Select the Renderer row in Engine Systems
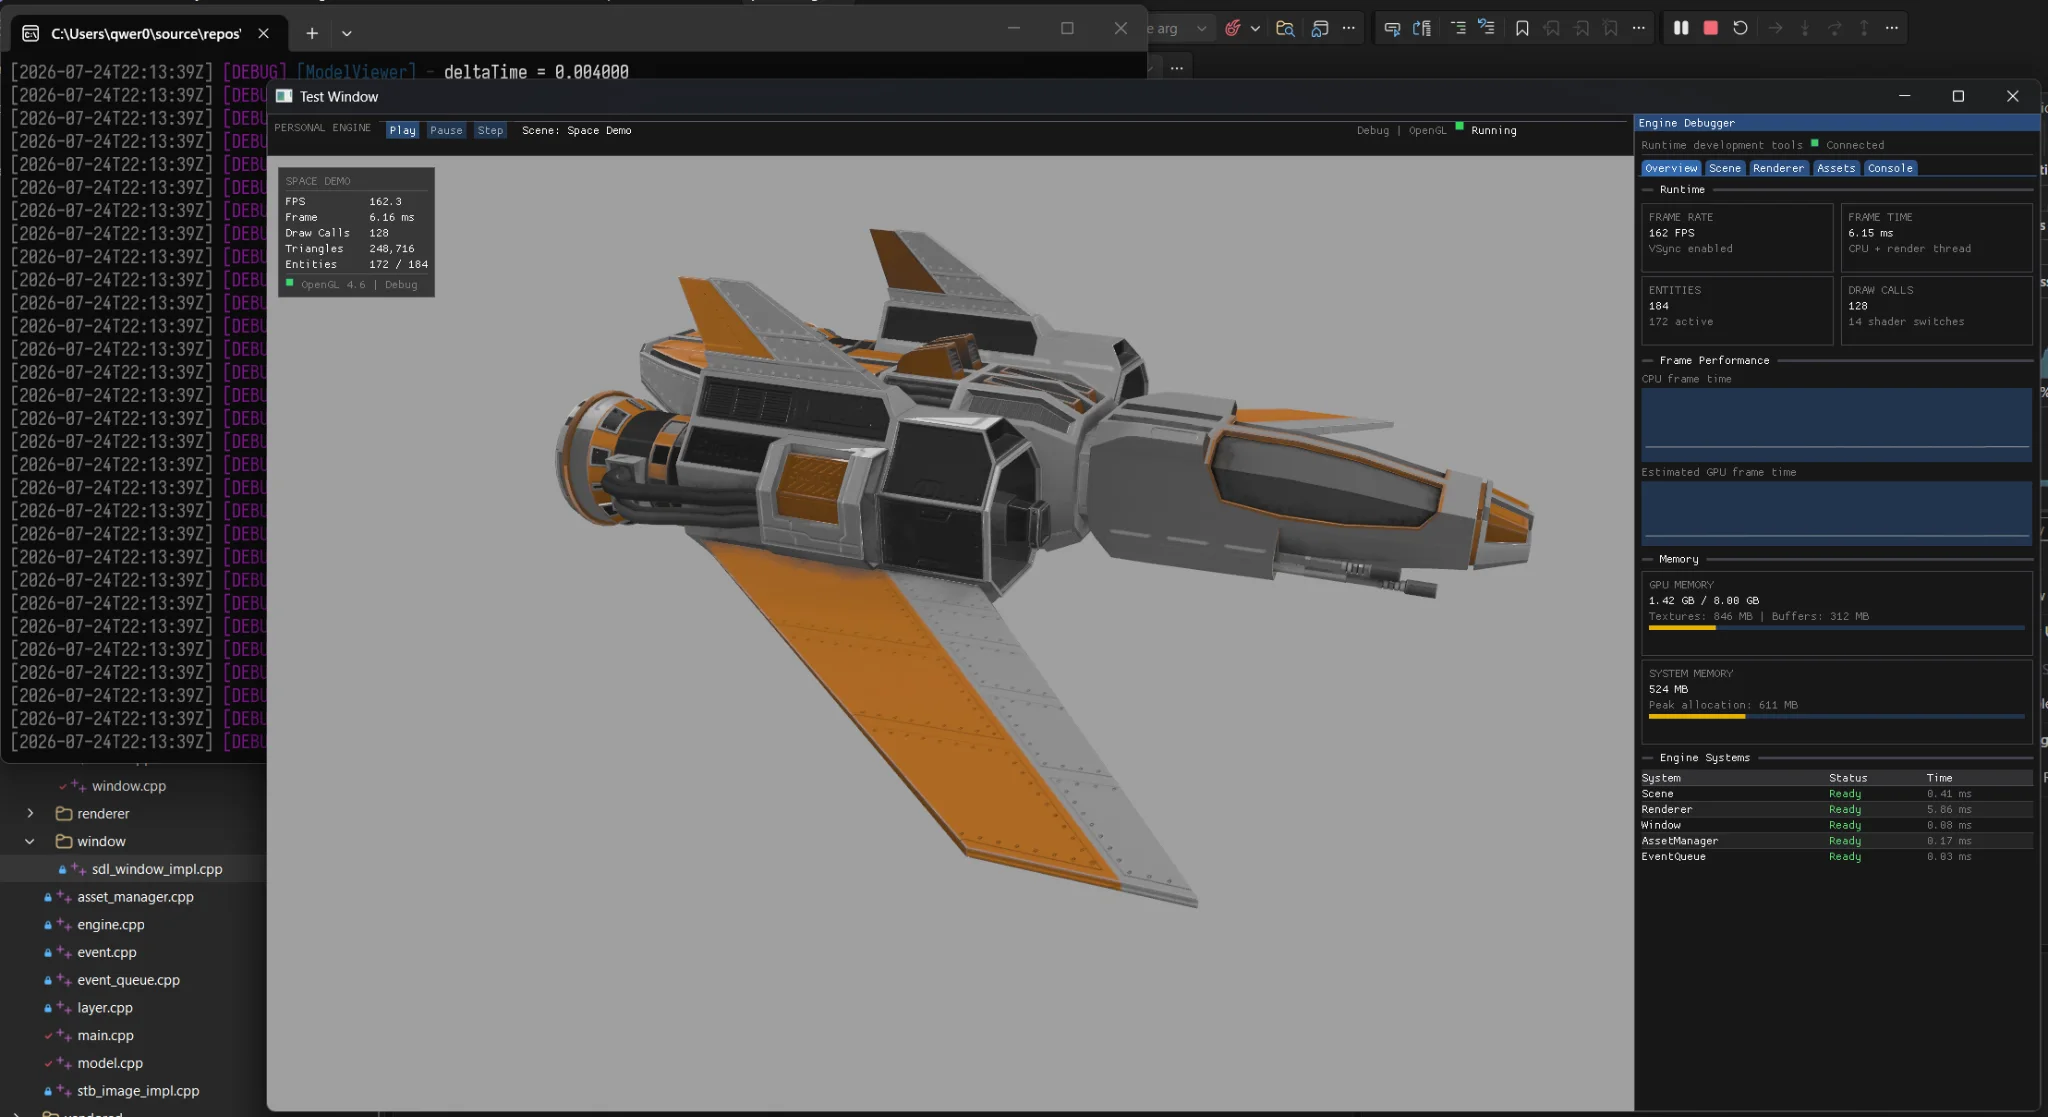This screenshot has height=1117, width=2048. click(1836, 809)
